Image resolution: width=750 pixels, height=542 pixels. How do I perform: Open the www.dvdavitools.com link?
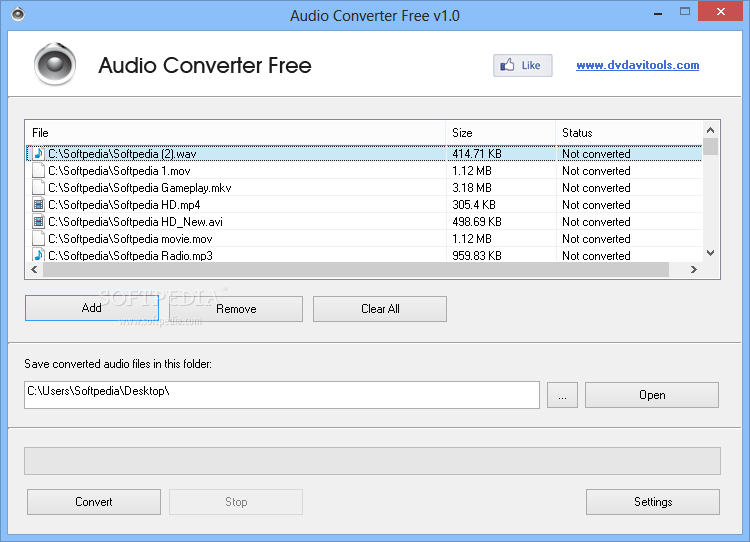[x=638, y=65]
